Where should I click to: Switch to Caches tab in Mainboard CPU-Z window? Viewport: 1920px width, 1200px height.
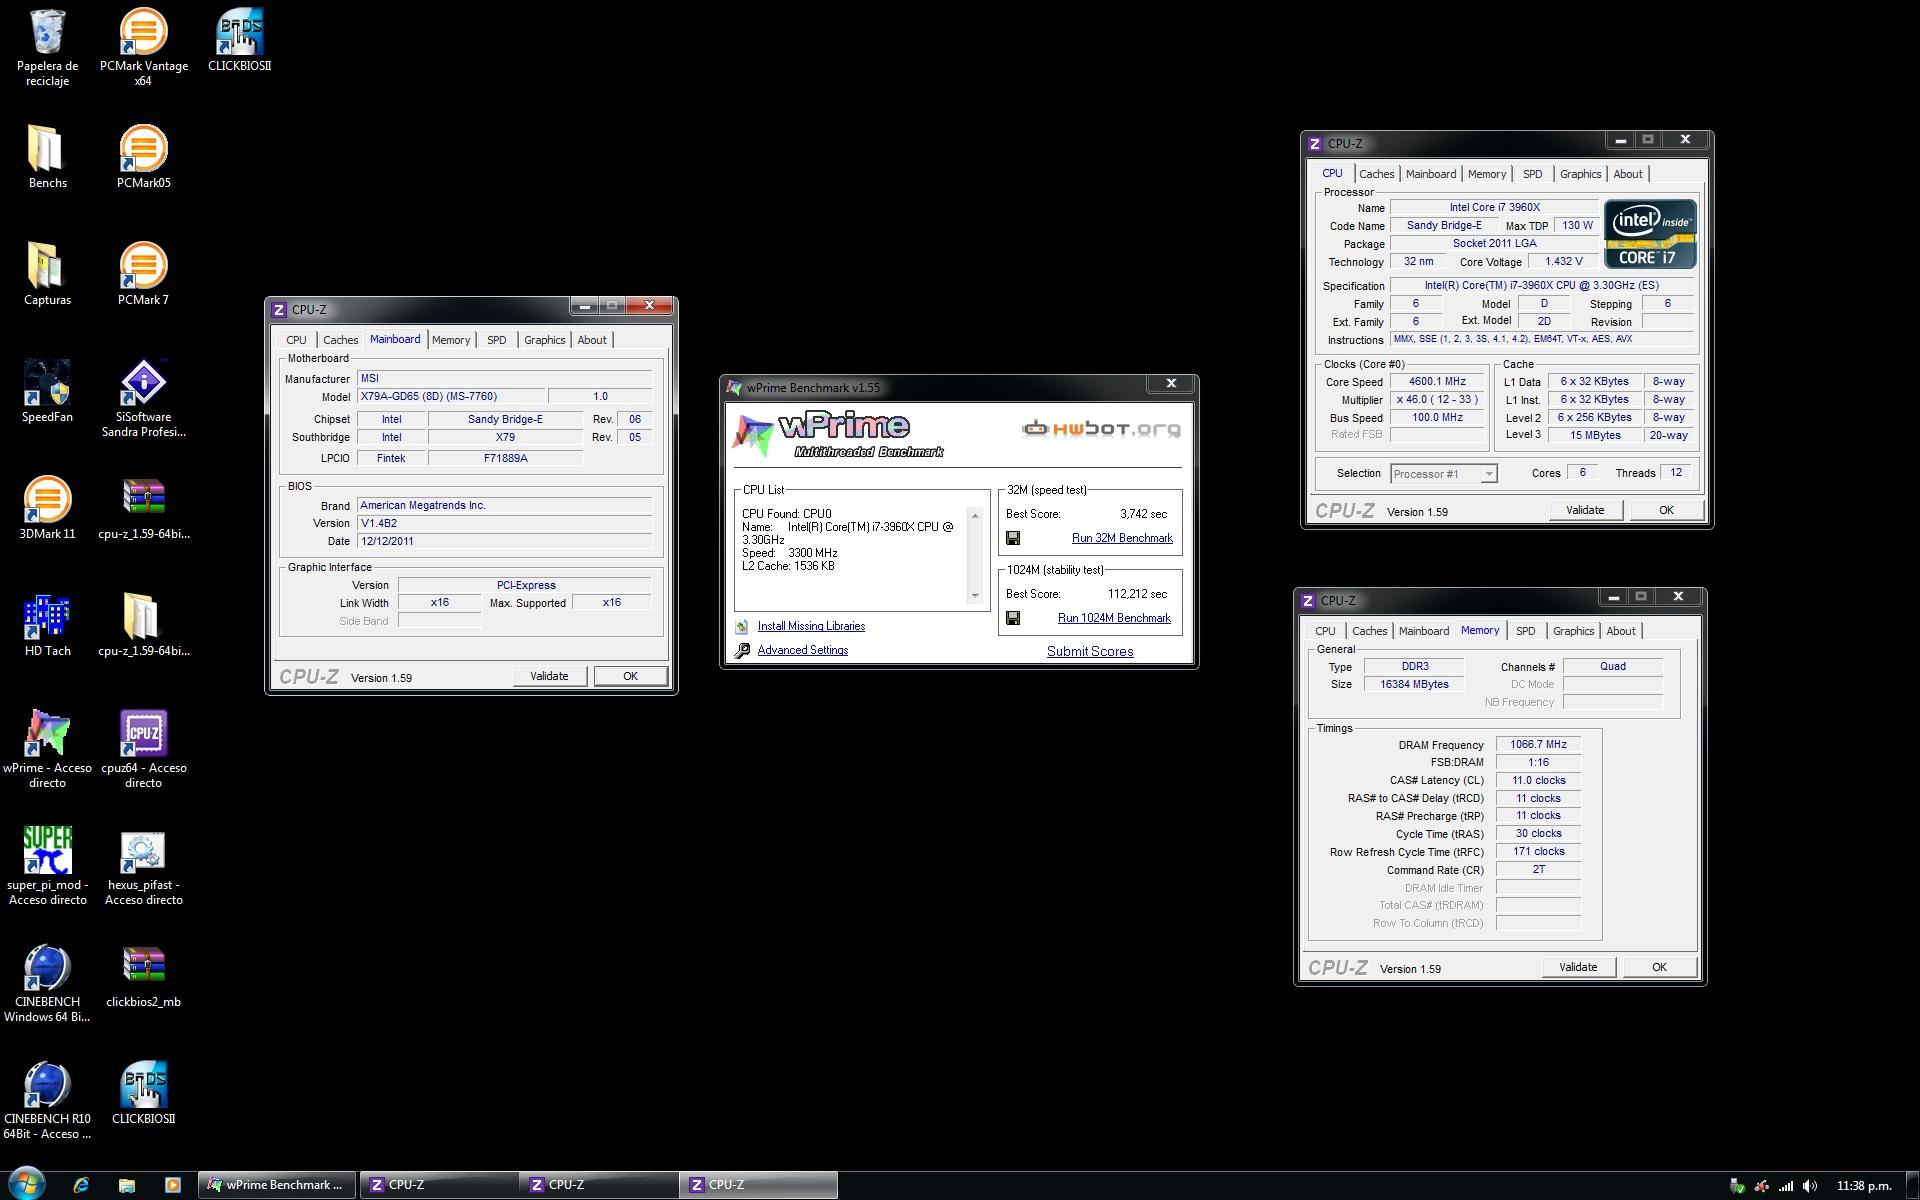coord(340,340)
